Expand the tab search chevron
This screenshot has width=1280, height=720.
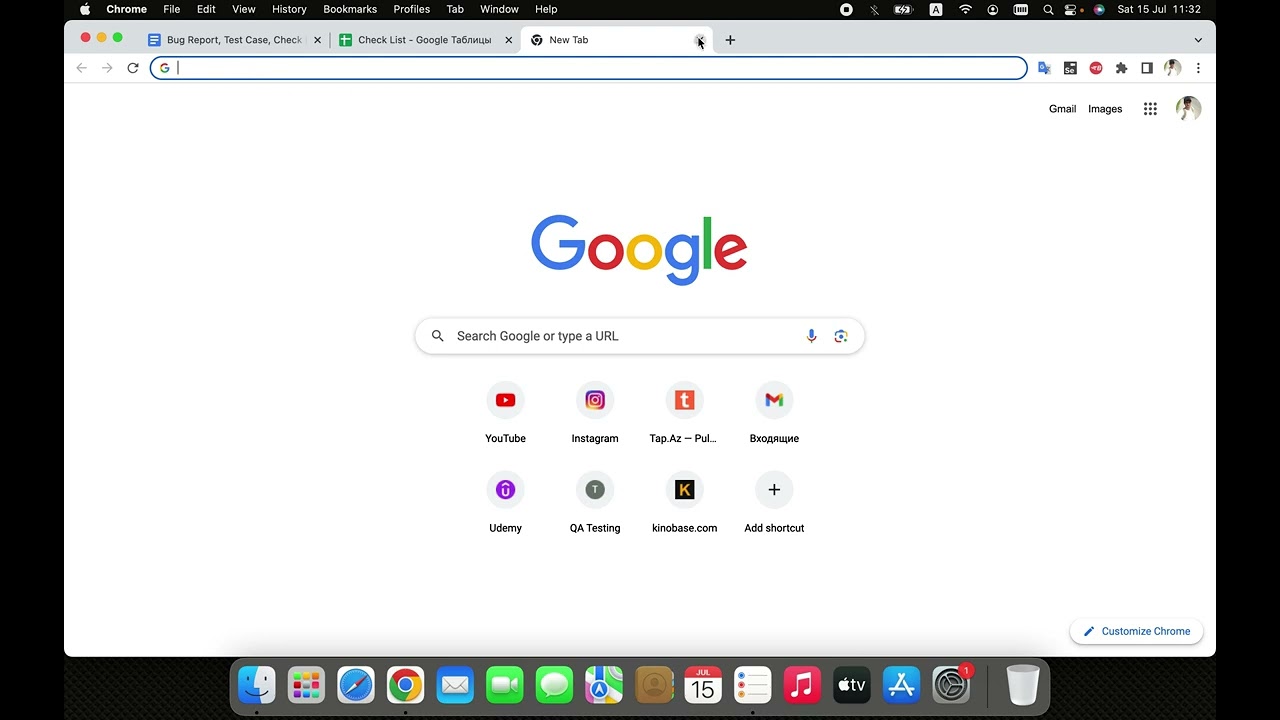pos(1198,40)
